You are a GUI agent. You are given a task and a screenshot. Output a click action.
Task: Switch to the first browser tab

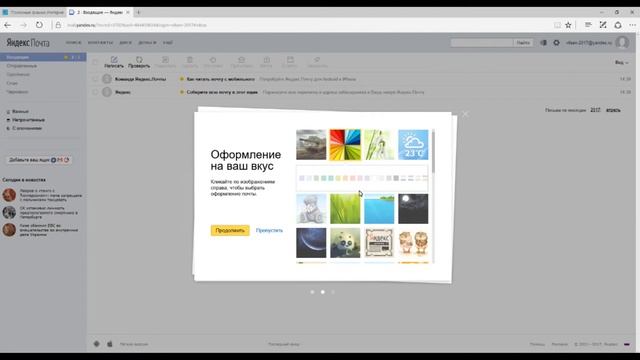33,12
